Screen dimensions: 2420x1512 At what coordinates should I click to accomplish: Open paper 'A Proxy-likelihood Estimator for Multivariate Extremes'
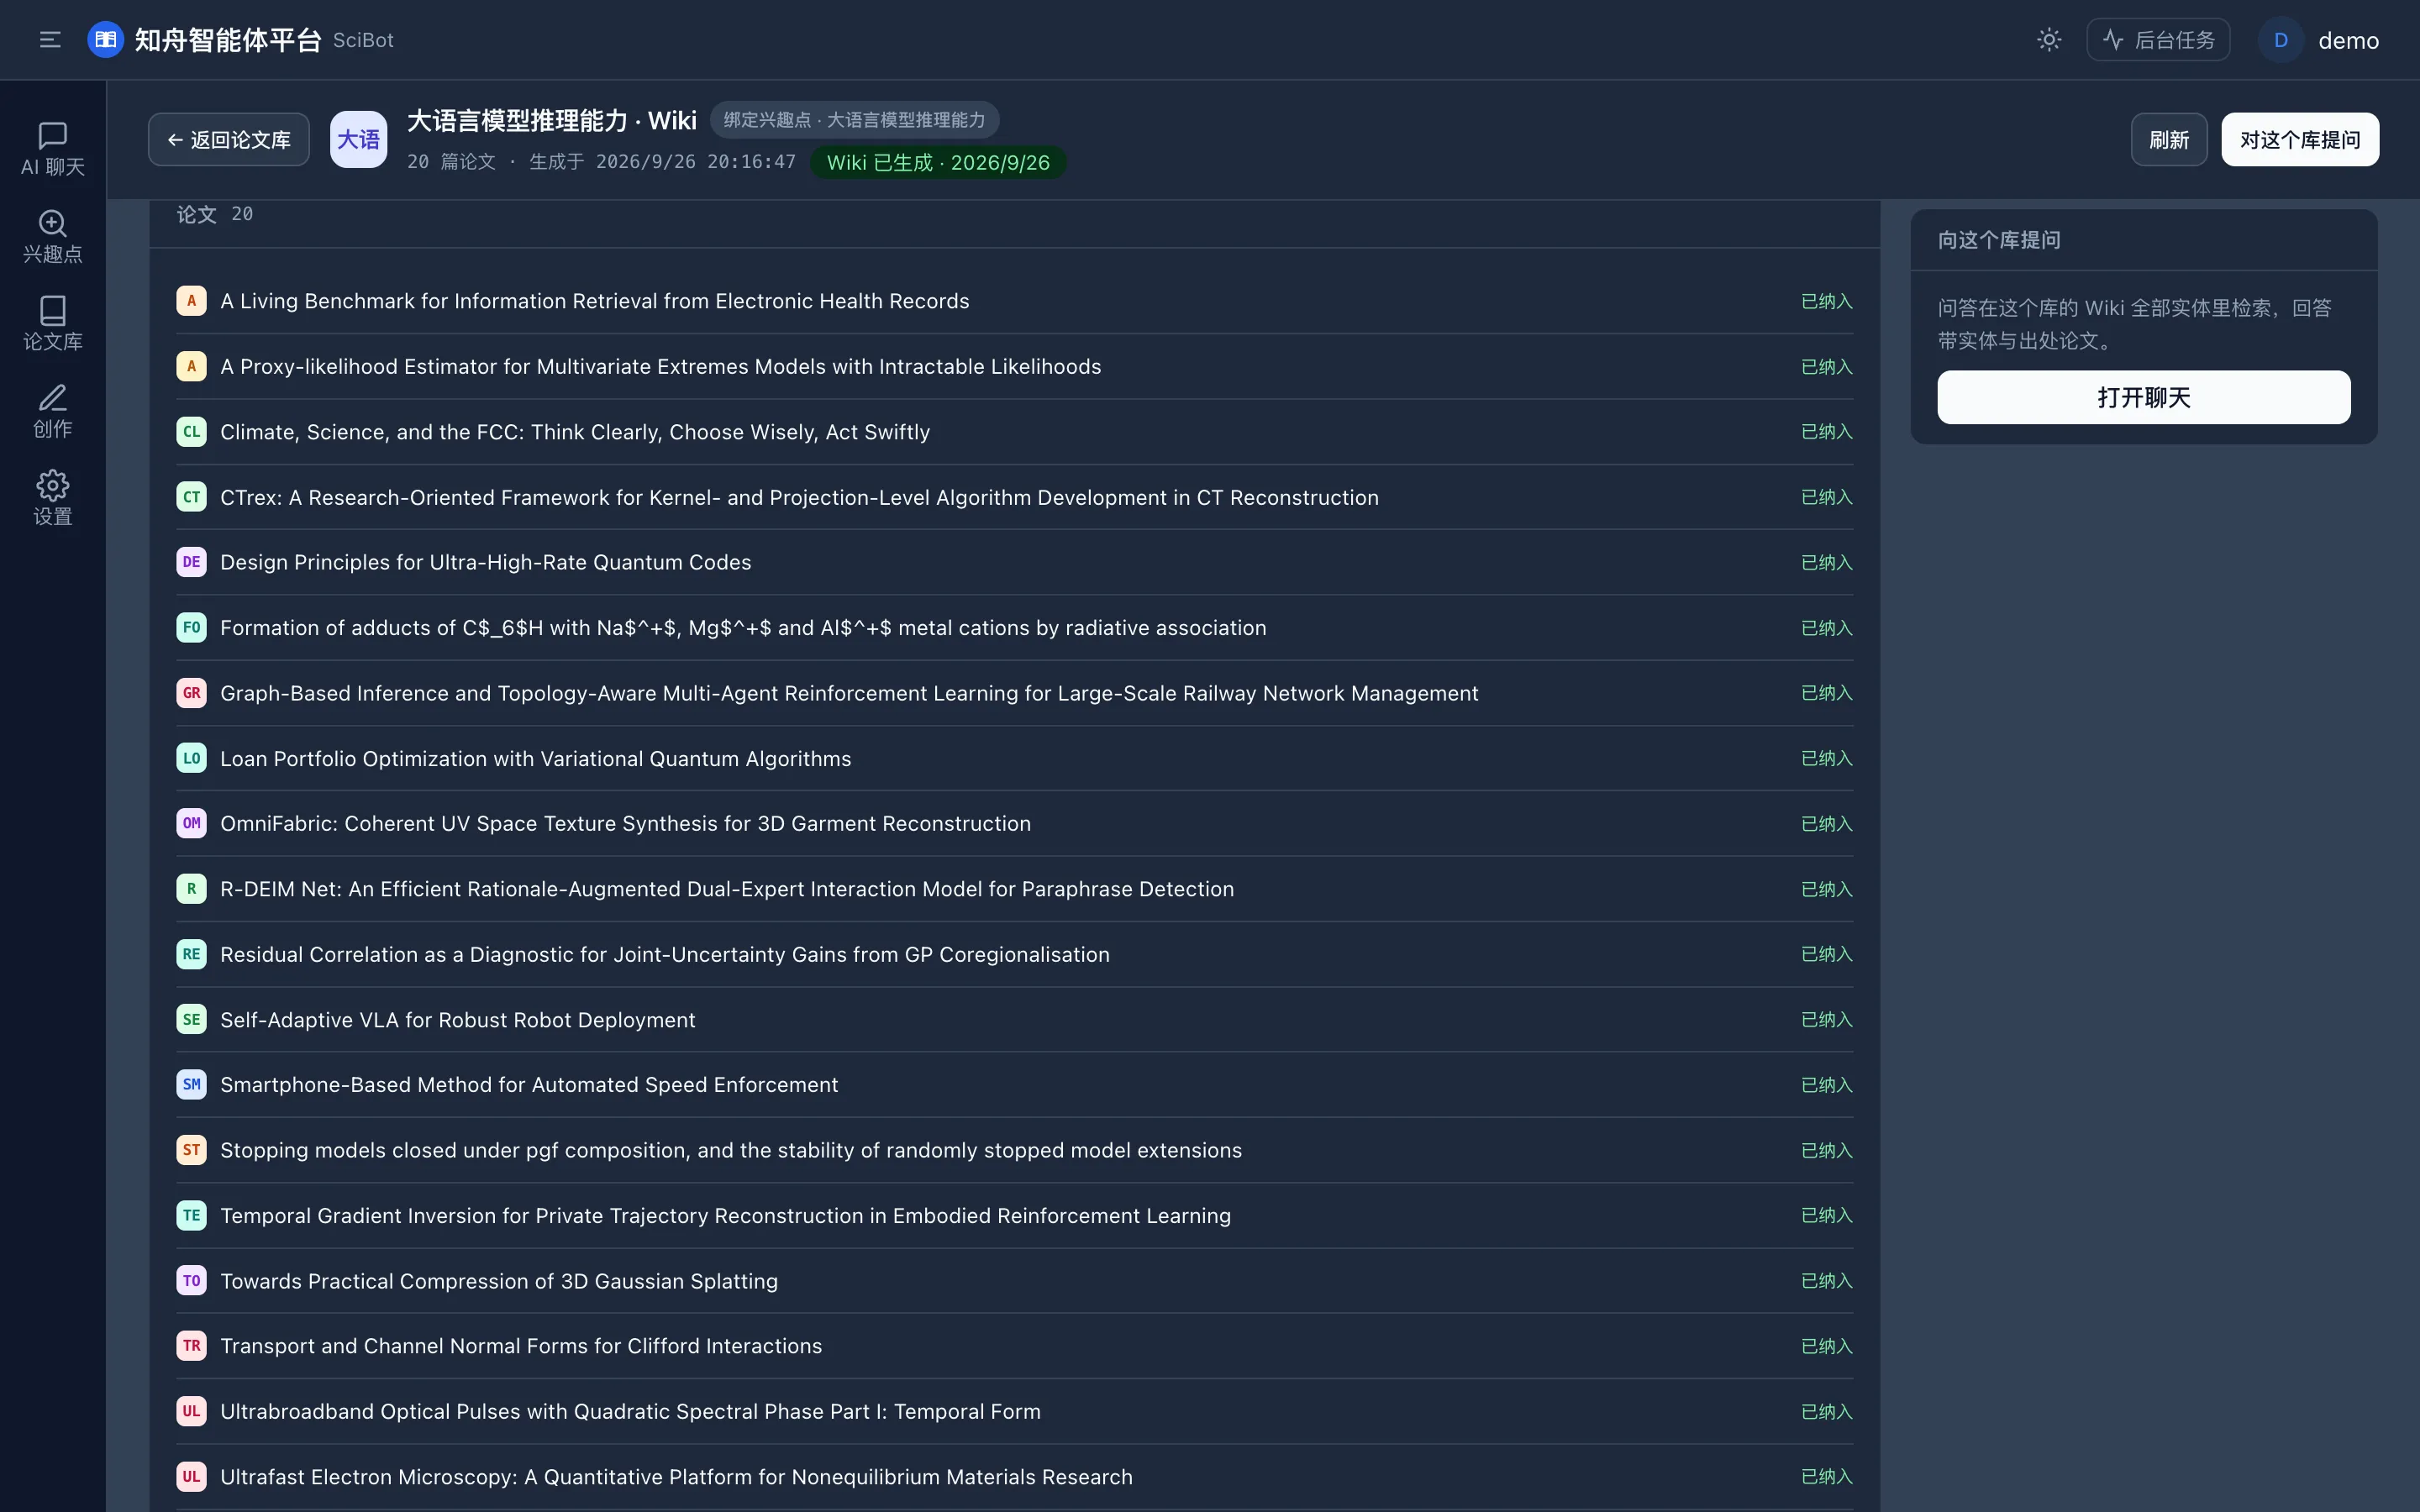[1014, 367]
